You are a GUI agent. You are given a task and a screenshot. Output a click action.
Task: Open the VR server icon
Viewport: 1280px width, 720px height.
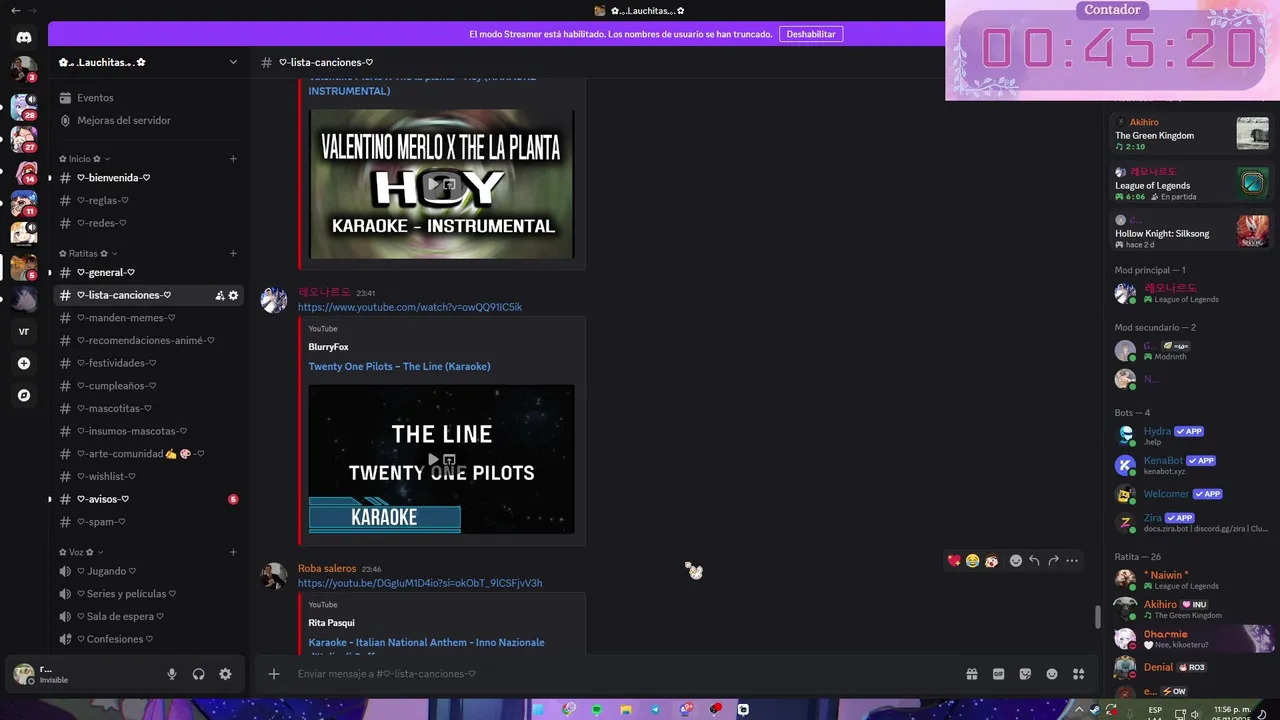pyautogui.click(x=24, y=332)
